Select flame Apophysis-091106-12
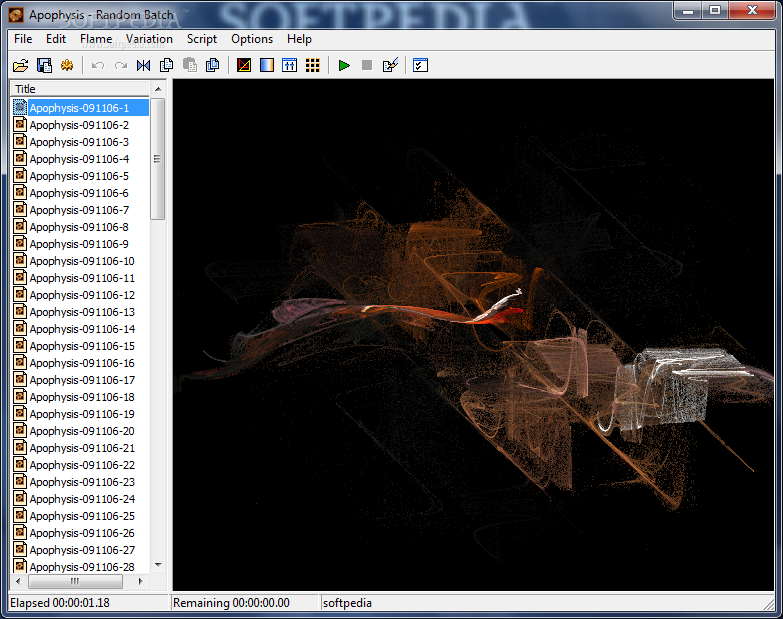The width and height of the screenshot is (783, 619). tap(80, 295)
